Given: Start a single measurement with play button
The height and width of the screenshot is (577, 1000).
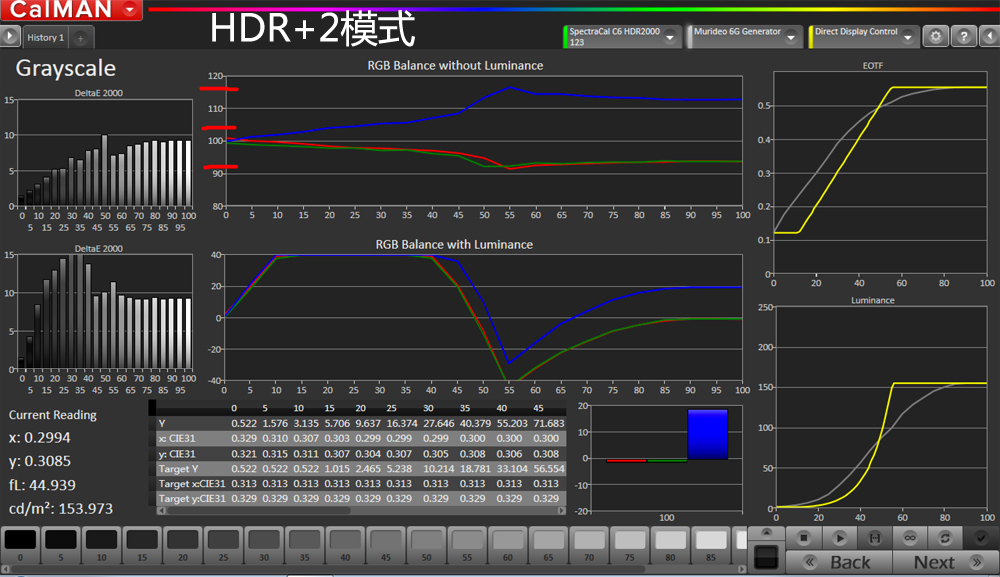Looking at the screenshot, I should click(x=839, y=538).
